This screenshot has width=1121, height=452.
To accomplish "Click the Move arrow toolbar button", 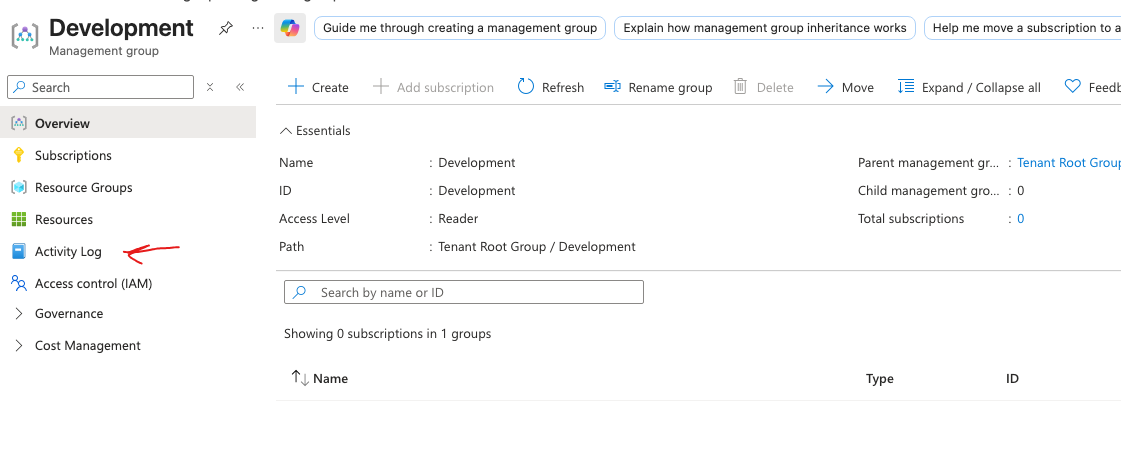I will coord(845,87).
